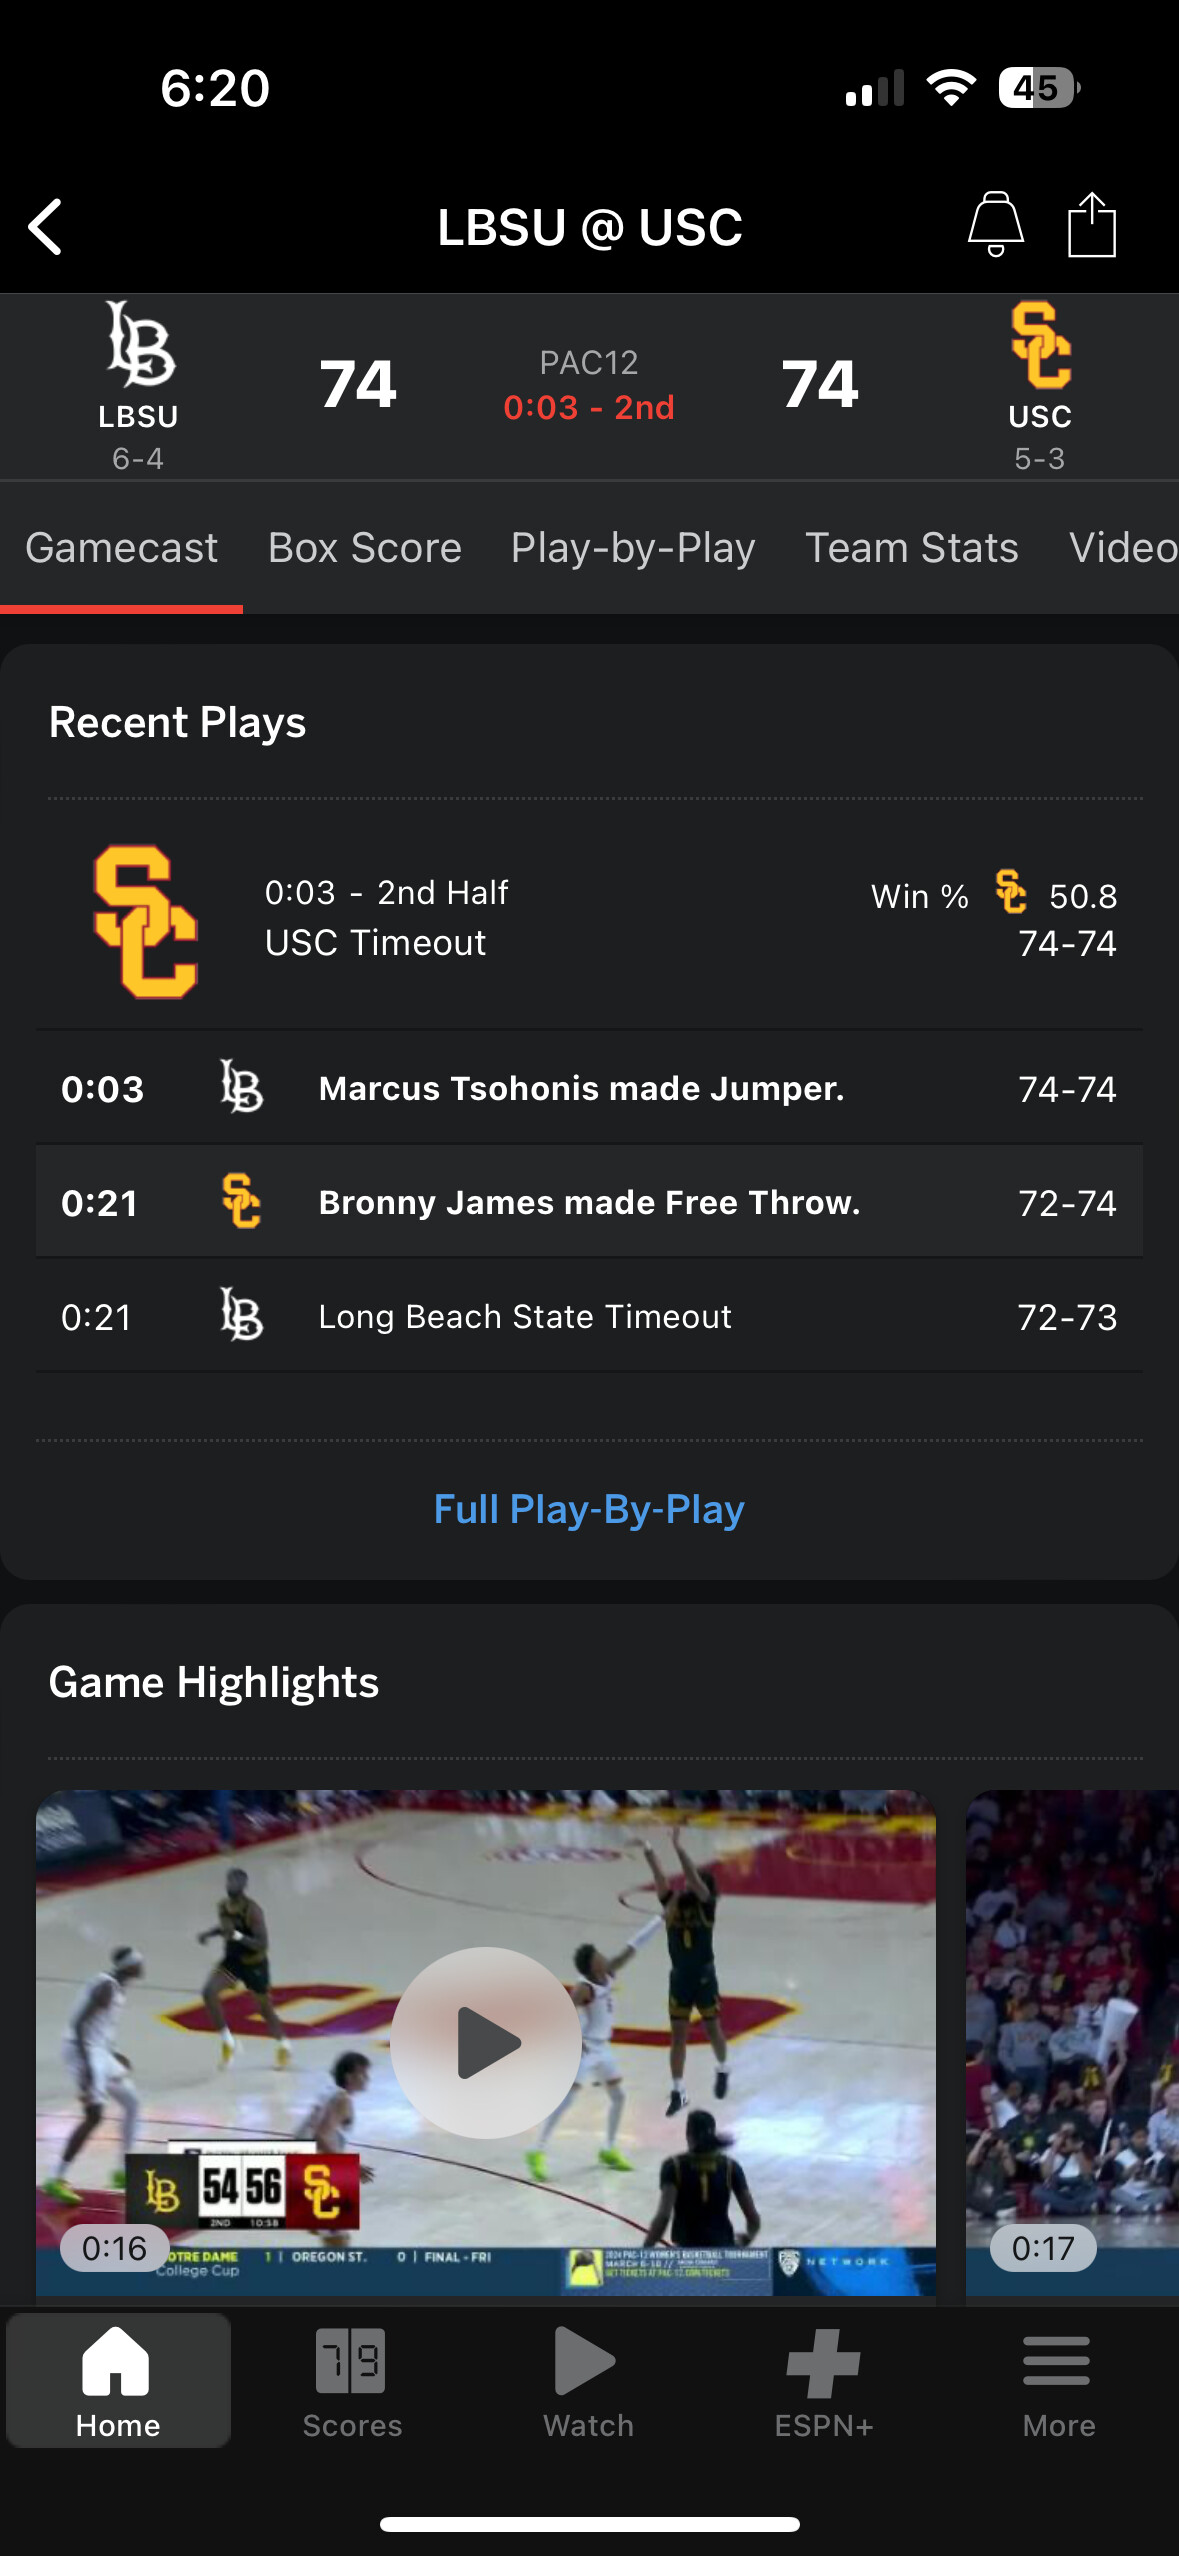Open the Scores tab icon
Viewport: 1179px width, 2556px height.
point(352,2380)
